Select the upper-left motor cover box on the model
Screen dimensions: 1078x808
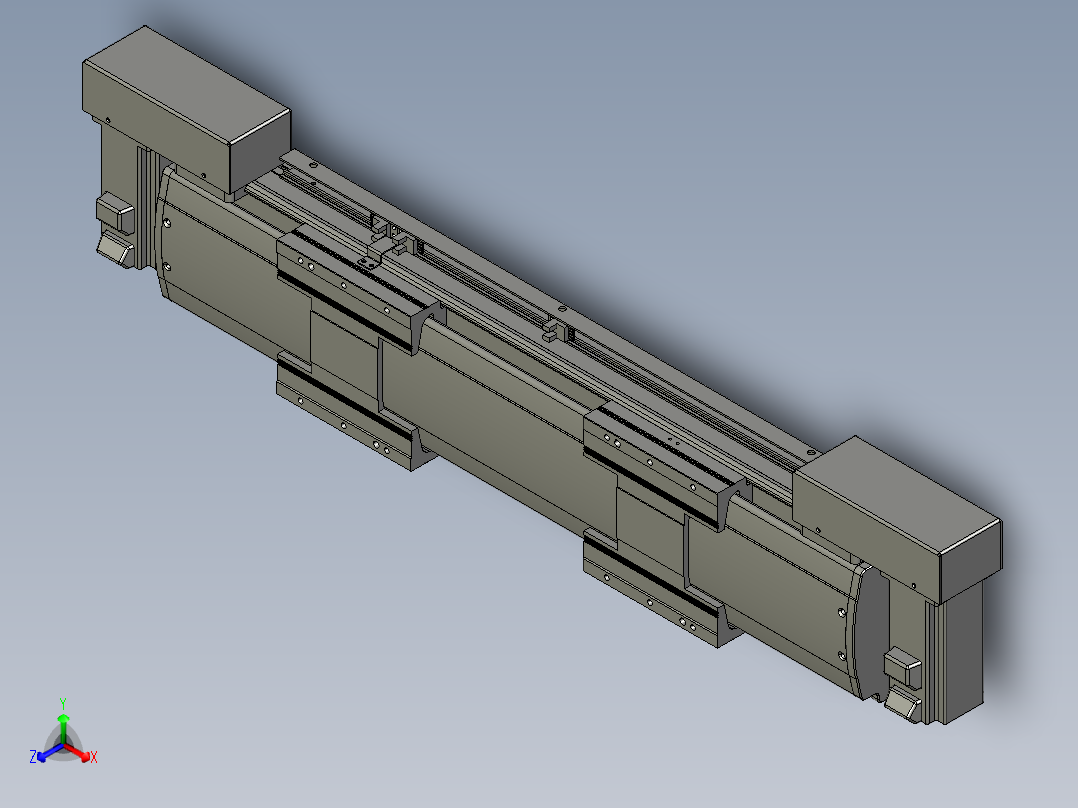186,110
